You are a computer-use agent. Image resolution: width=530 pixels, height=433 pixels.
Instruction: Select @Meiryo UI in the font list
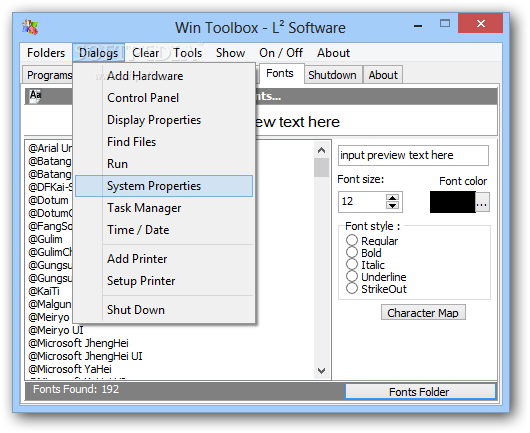[x=55, y=330]
